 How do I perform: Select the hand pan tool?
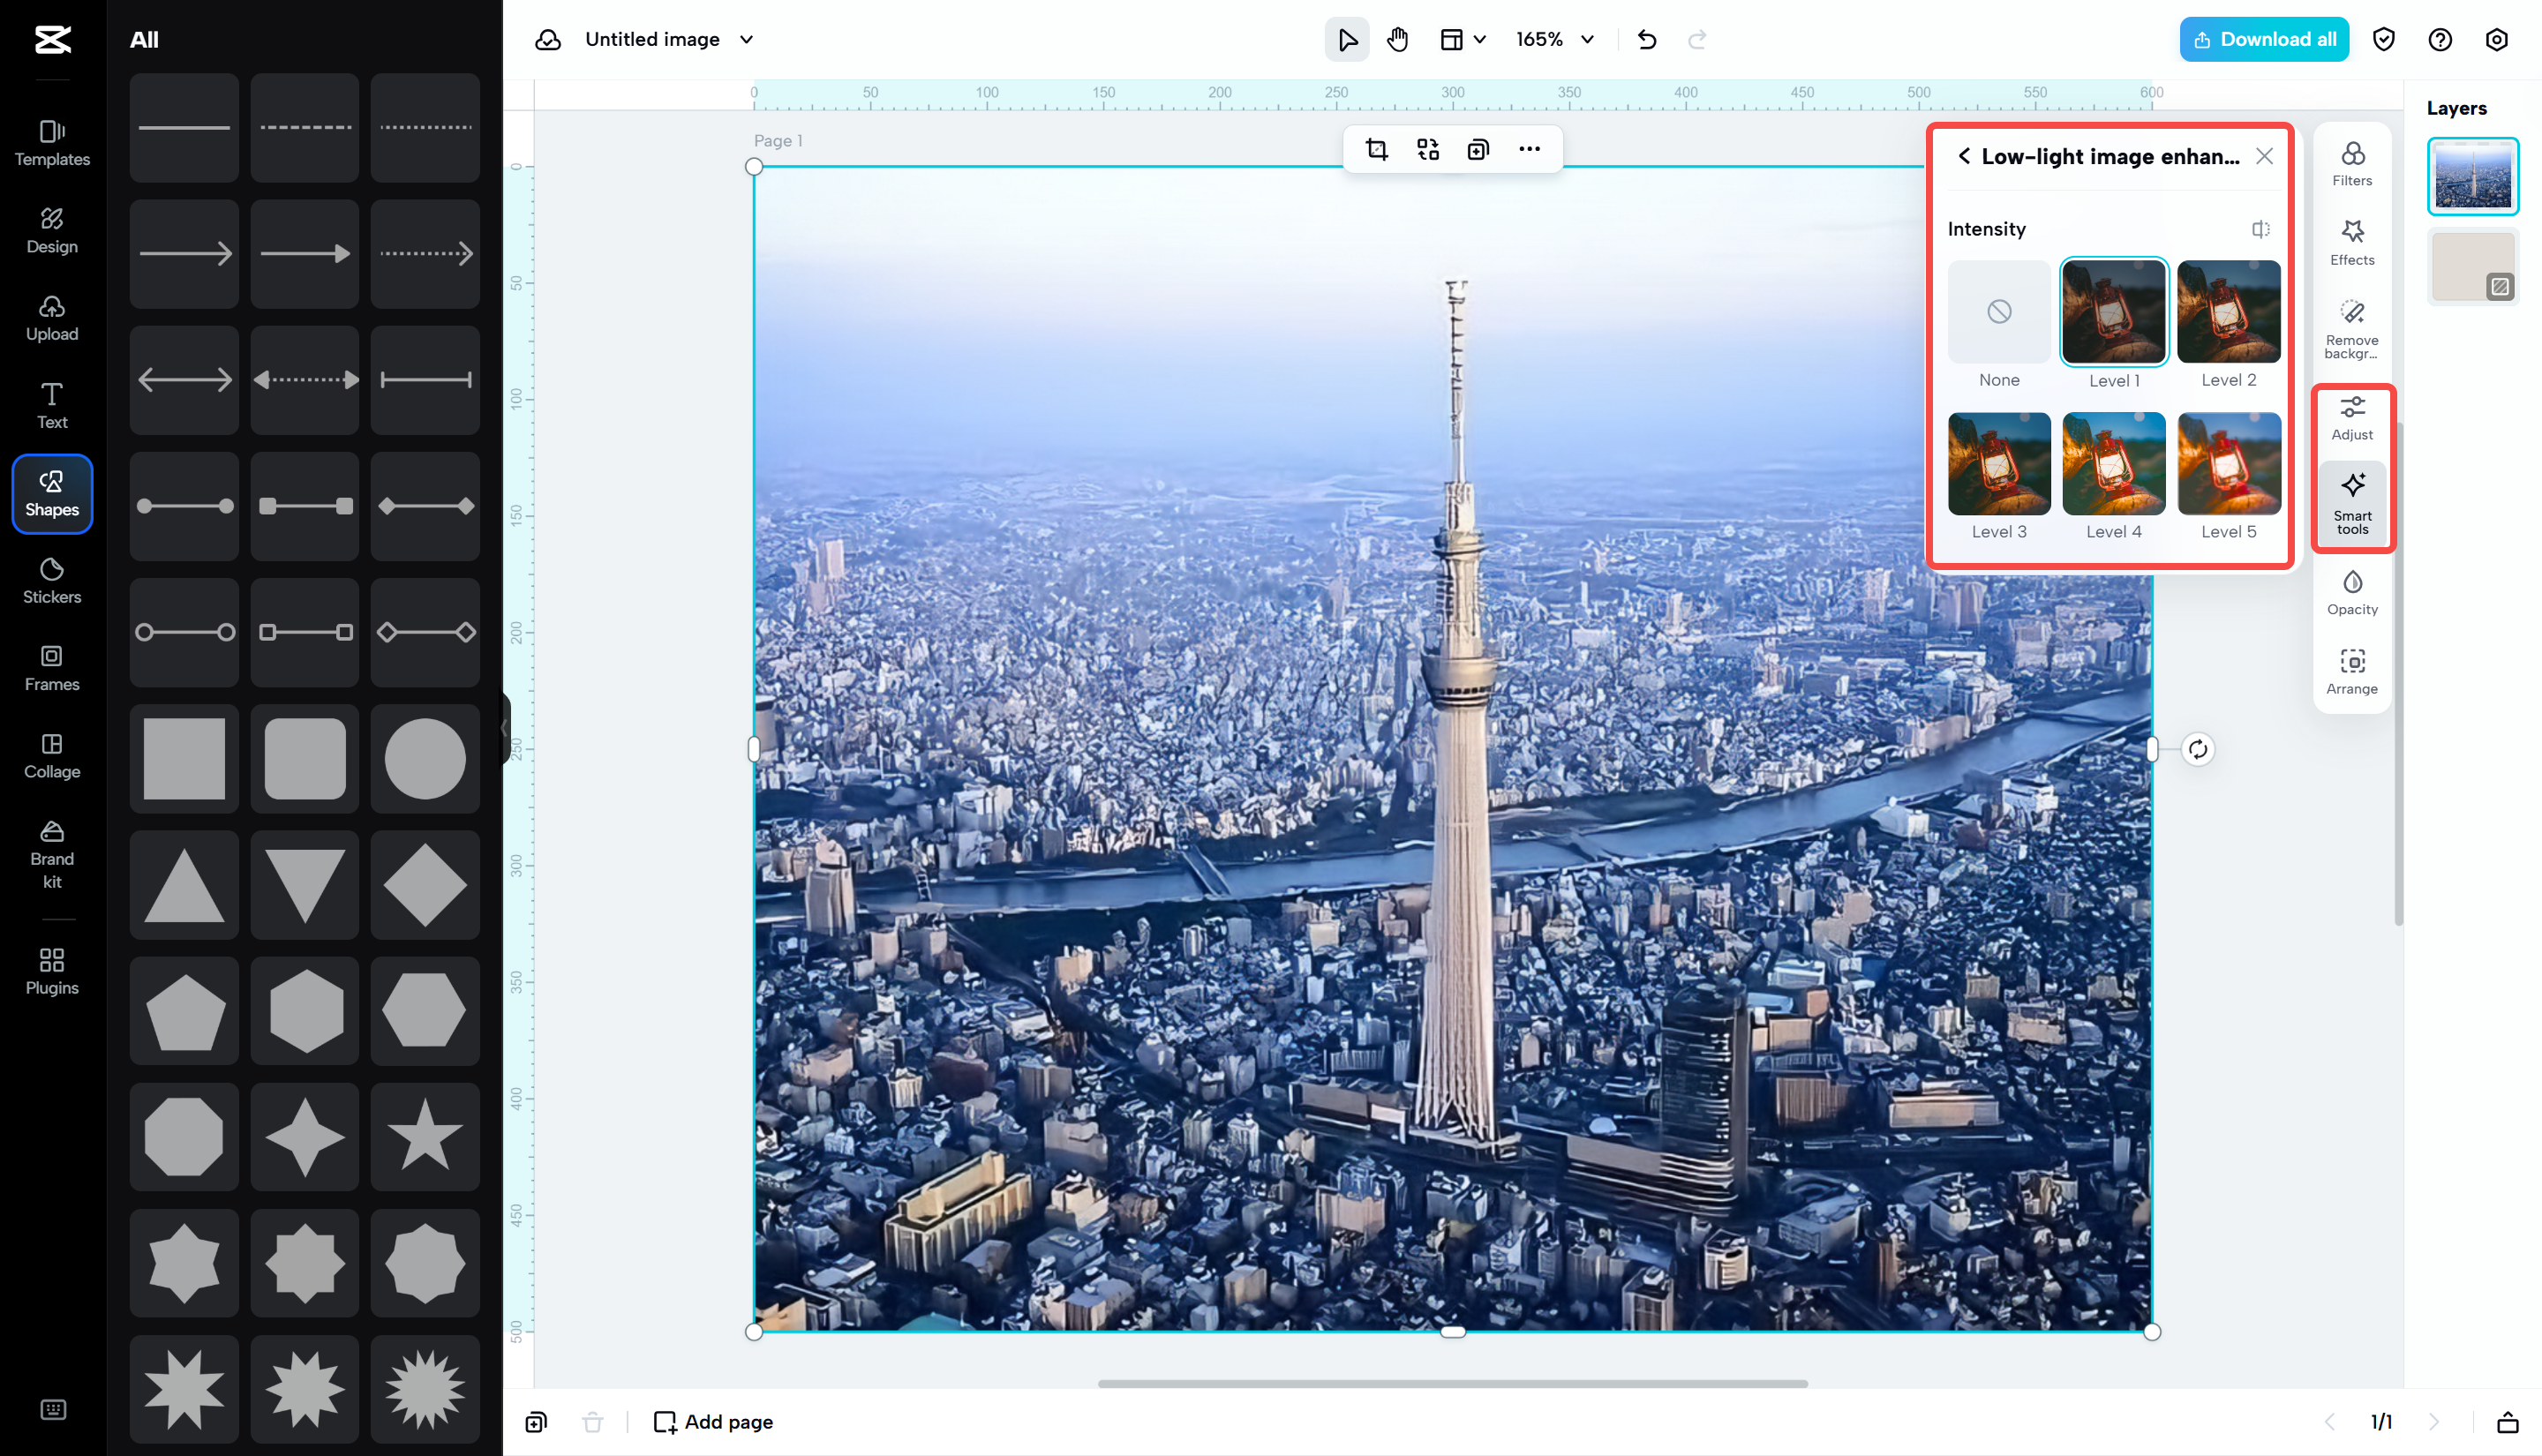tap(1398, 40)
